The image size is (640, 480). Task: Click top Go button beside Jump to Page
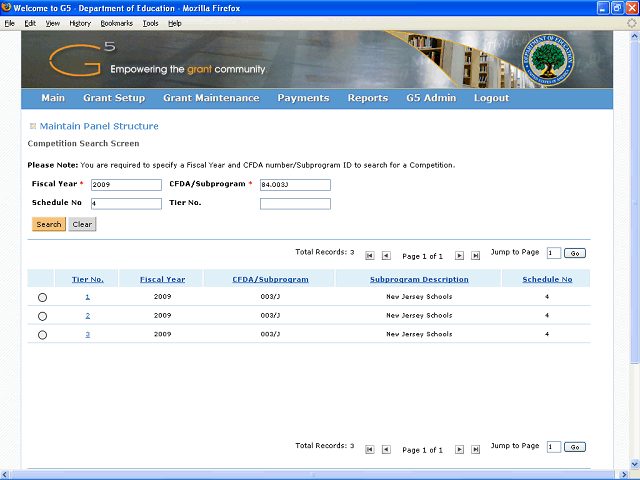click(575, 253)
